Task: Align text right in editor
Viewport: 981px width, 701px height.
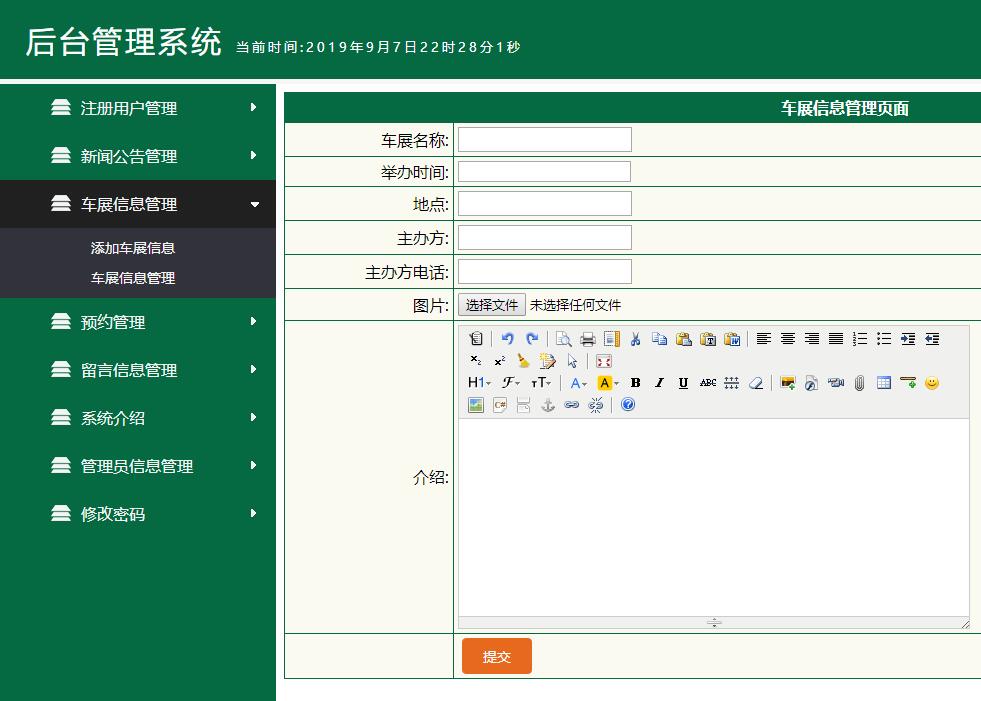Action: pos(811,339)
